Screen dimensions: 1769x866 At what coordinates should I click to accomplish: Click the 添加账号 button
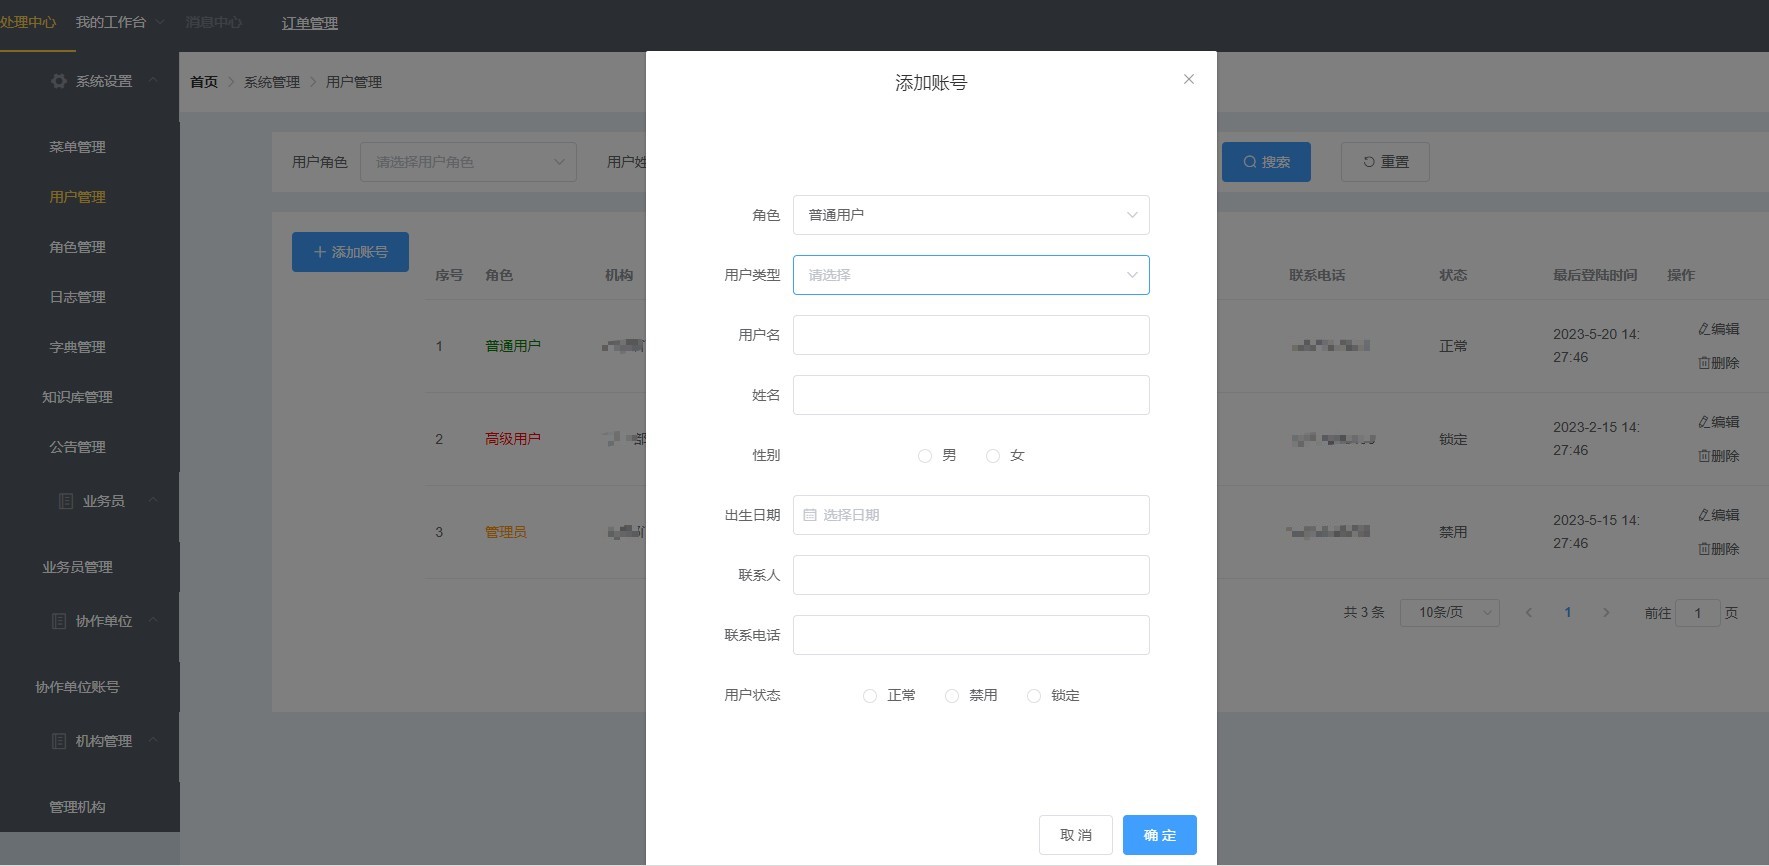[350, 252]
